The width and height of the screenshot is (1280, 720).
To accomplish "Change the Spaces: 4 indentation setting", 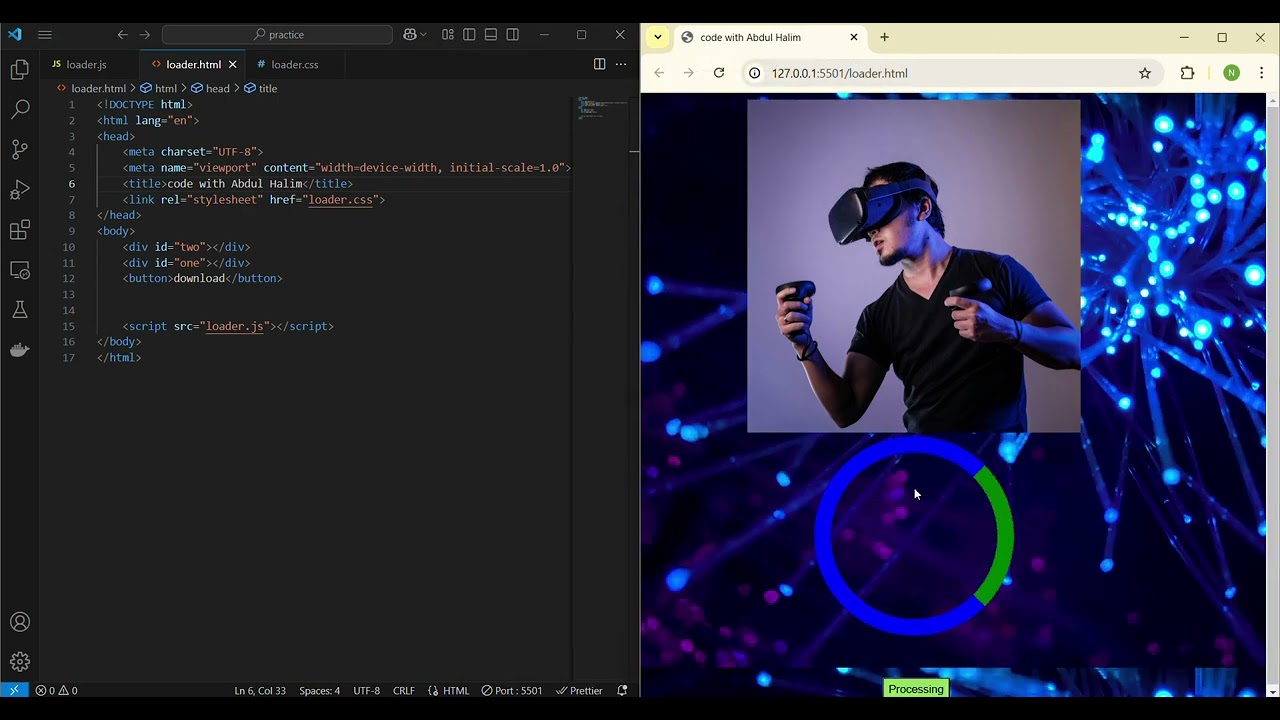I will [x=319, y=690].
